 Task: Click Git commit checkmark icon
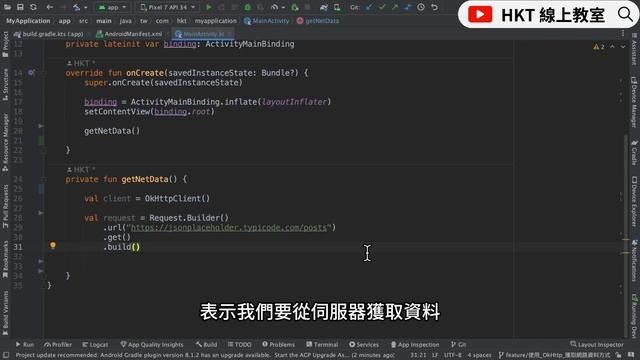tap(382, 7)
